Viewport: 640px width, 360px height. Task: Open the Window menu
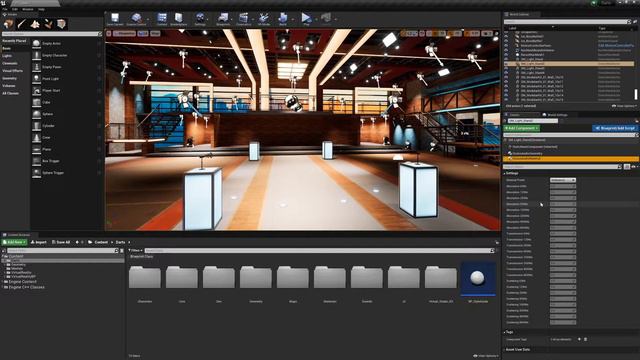[x=28, y=9]
